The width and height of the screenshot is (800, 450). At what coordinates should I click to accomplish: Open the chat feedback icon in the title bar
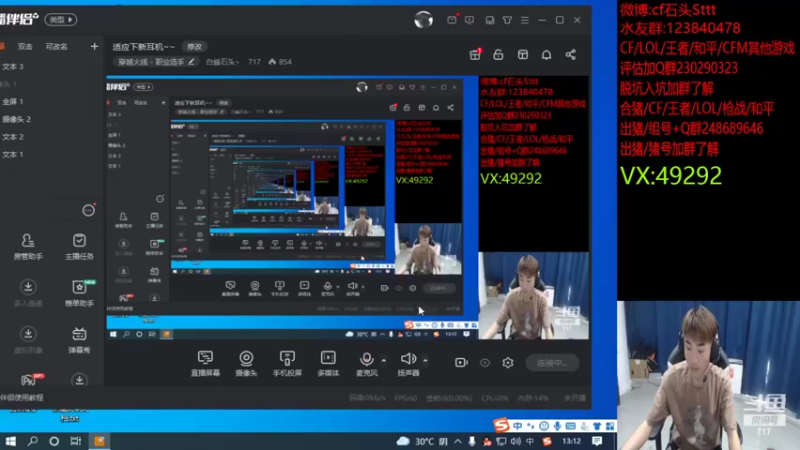click(x=469, y=20)
